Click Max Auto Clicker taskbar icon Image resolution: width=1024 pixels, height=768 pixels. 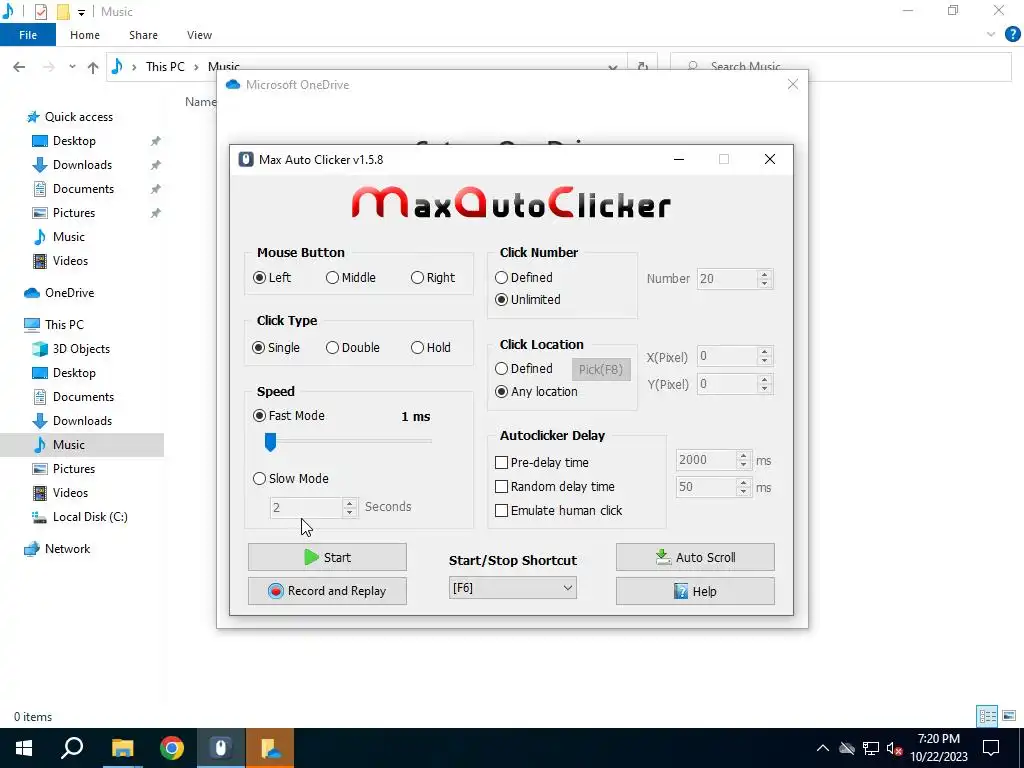221,748
